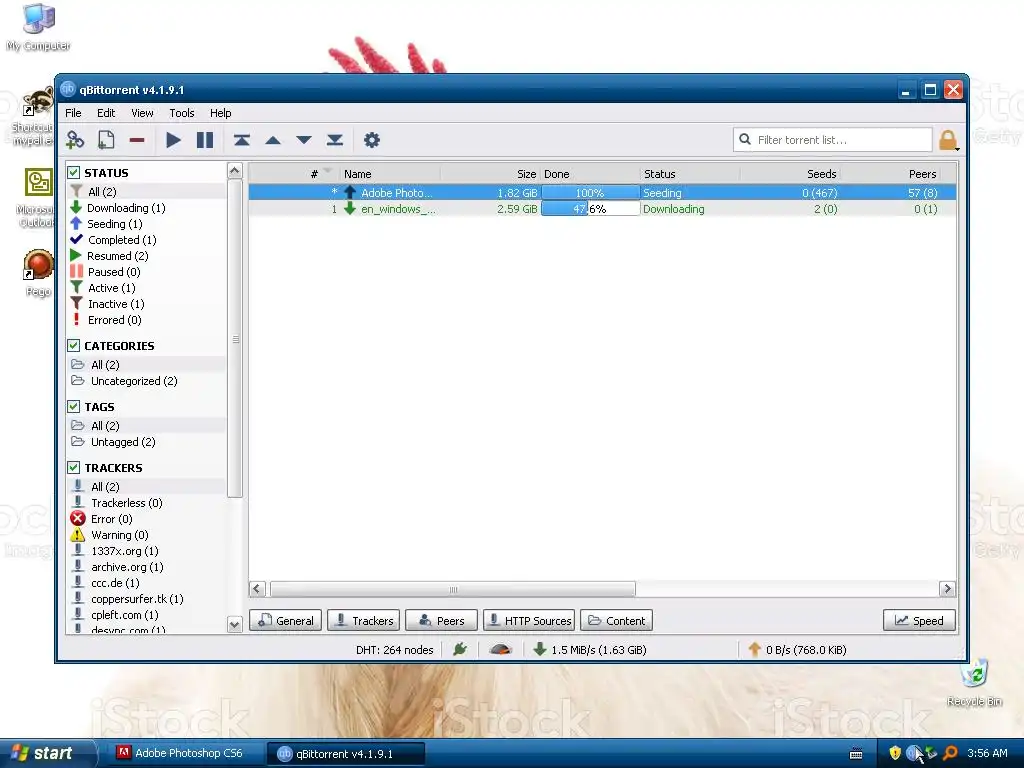
Task: Switch to the Trackers tab
Action: 364,620
